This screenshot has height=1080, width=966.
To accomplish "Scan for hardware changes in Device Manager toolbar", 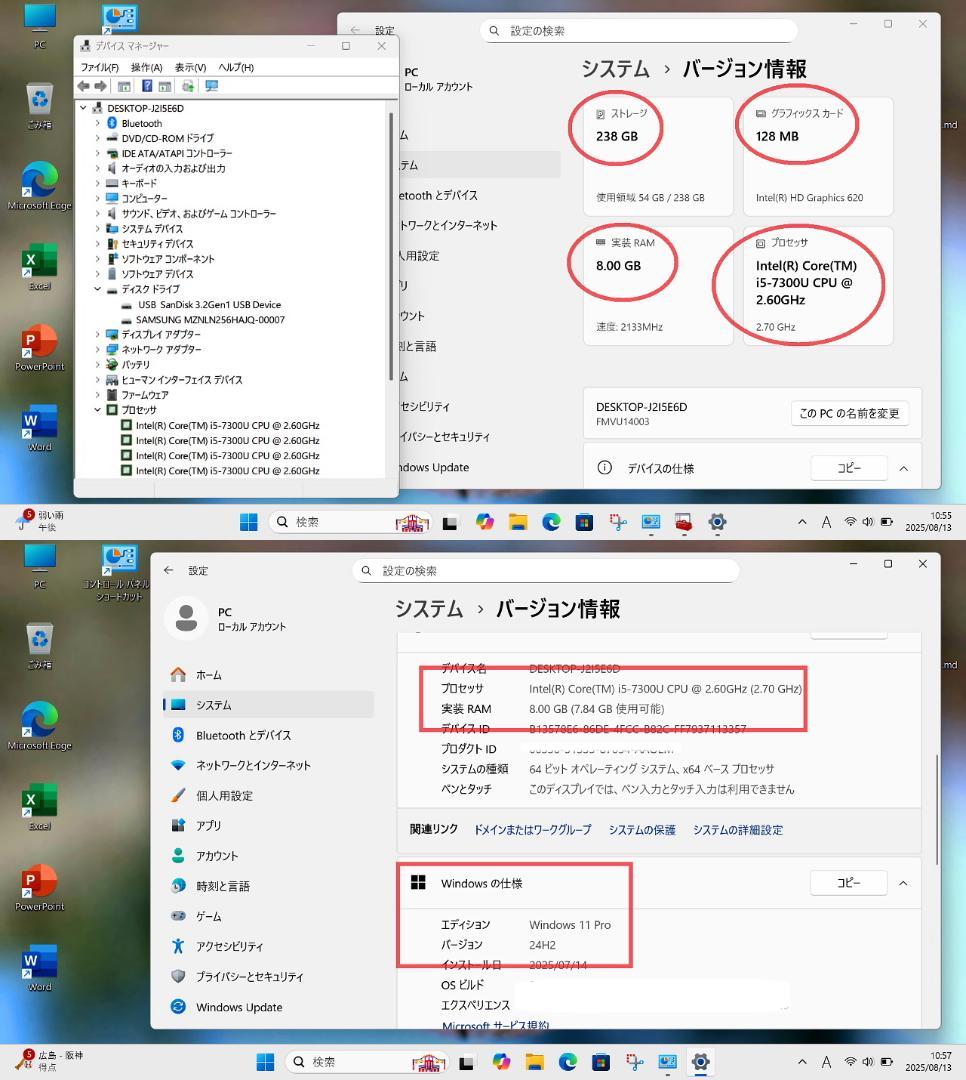I will click(186, 86).
